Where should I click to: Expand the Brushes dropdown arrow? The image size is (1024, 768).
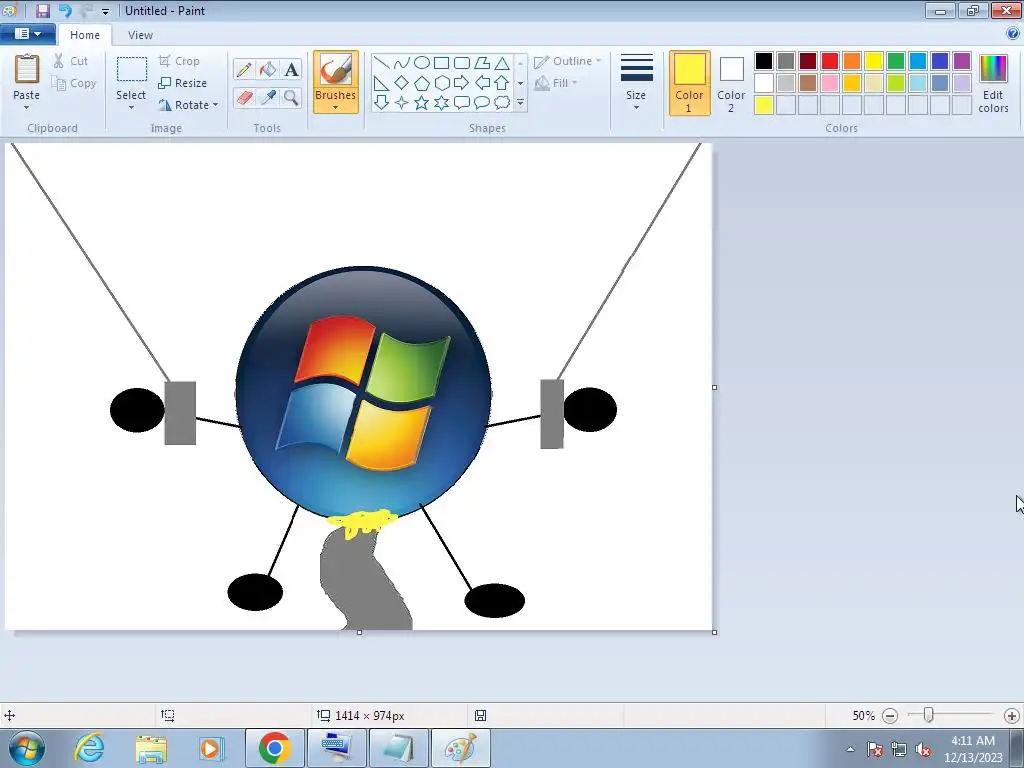point(336,107)
